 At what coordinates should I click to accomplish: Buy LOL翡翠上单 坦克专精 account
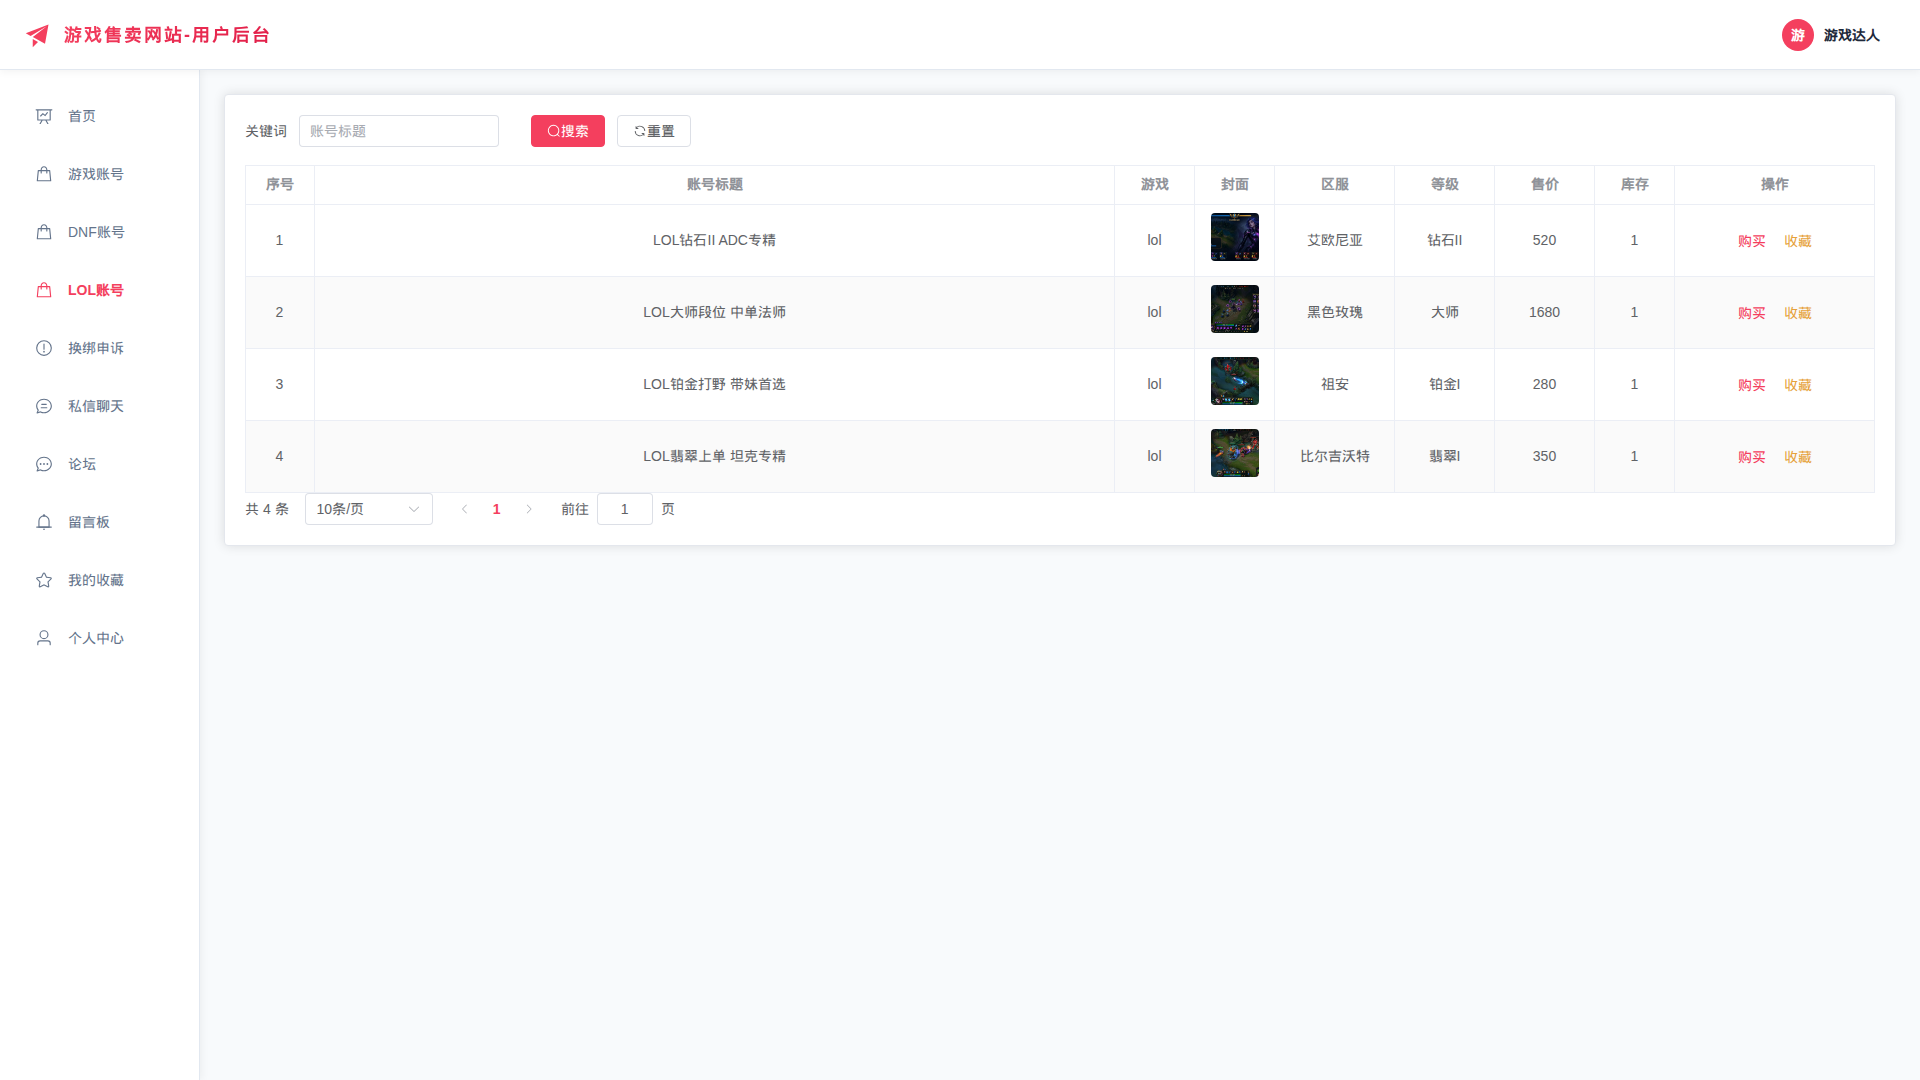pyautogui.click(x=1751, y=457)
